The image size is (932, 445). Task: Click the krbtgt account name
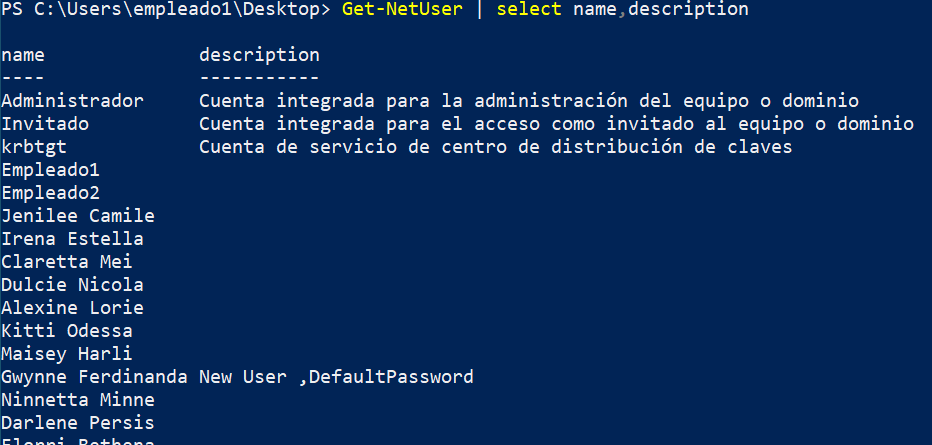34,147
